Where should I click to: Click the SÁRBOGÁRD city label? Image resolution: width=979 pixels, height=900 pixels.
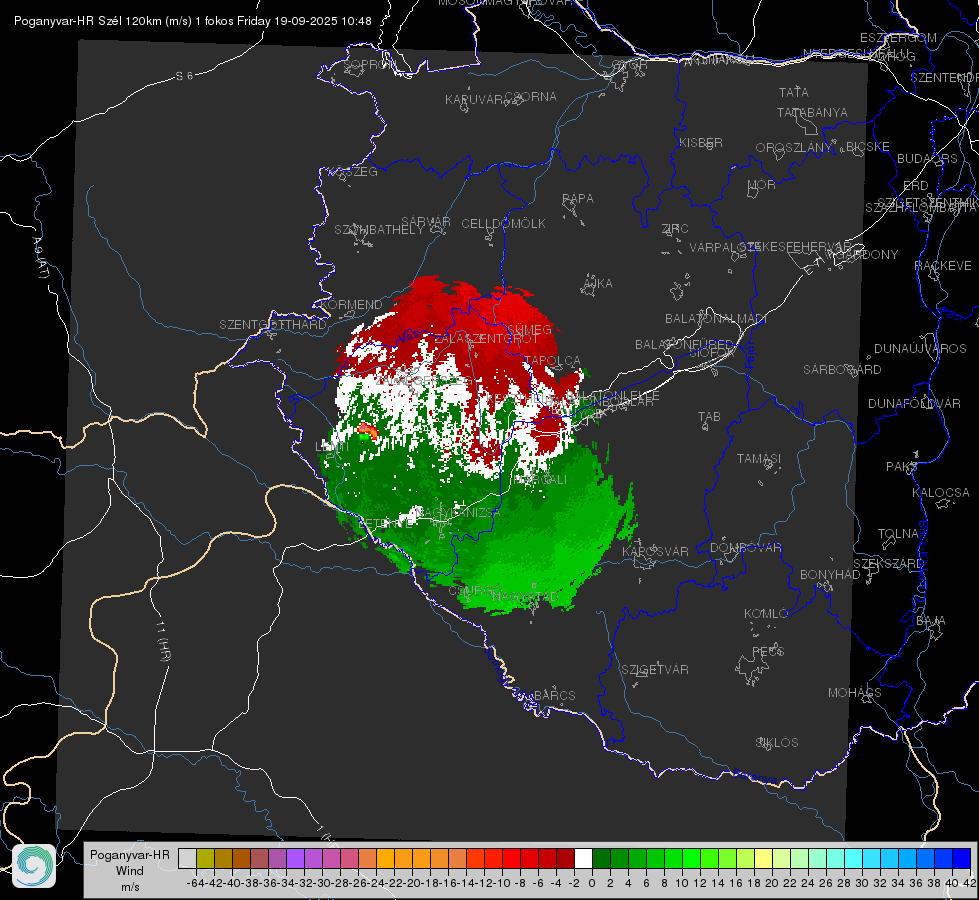point(842,370)
